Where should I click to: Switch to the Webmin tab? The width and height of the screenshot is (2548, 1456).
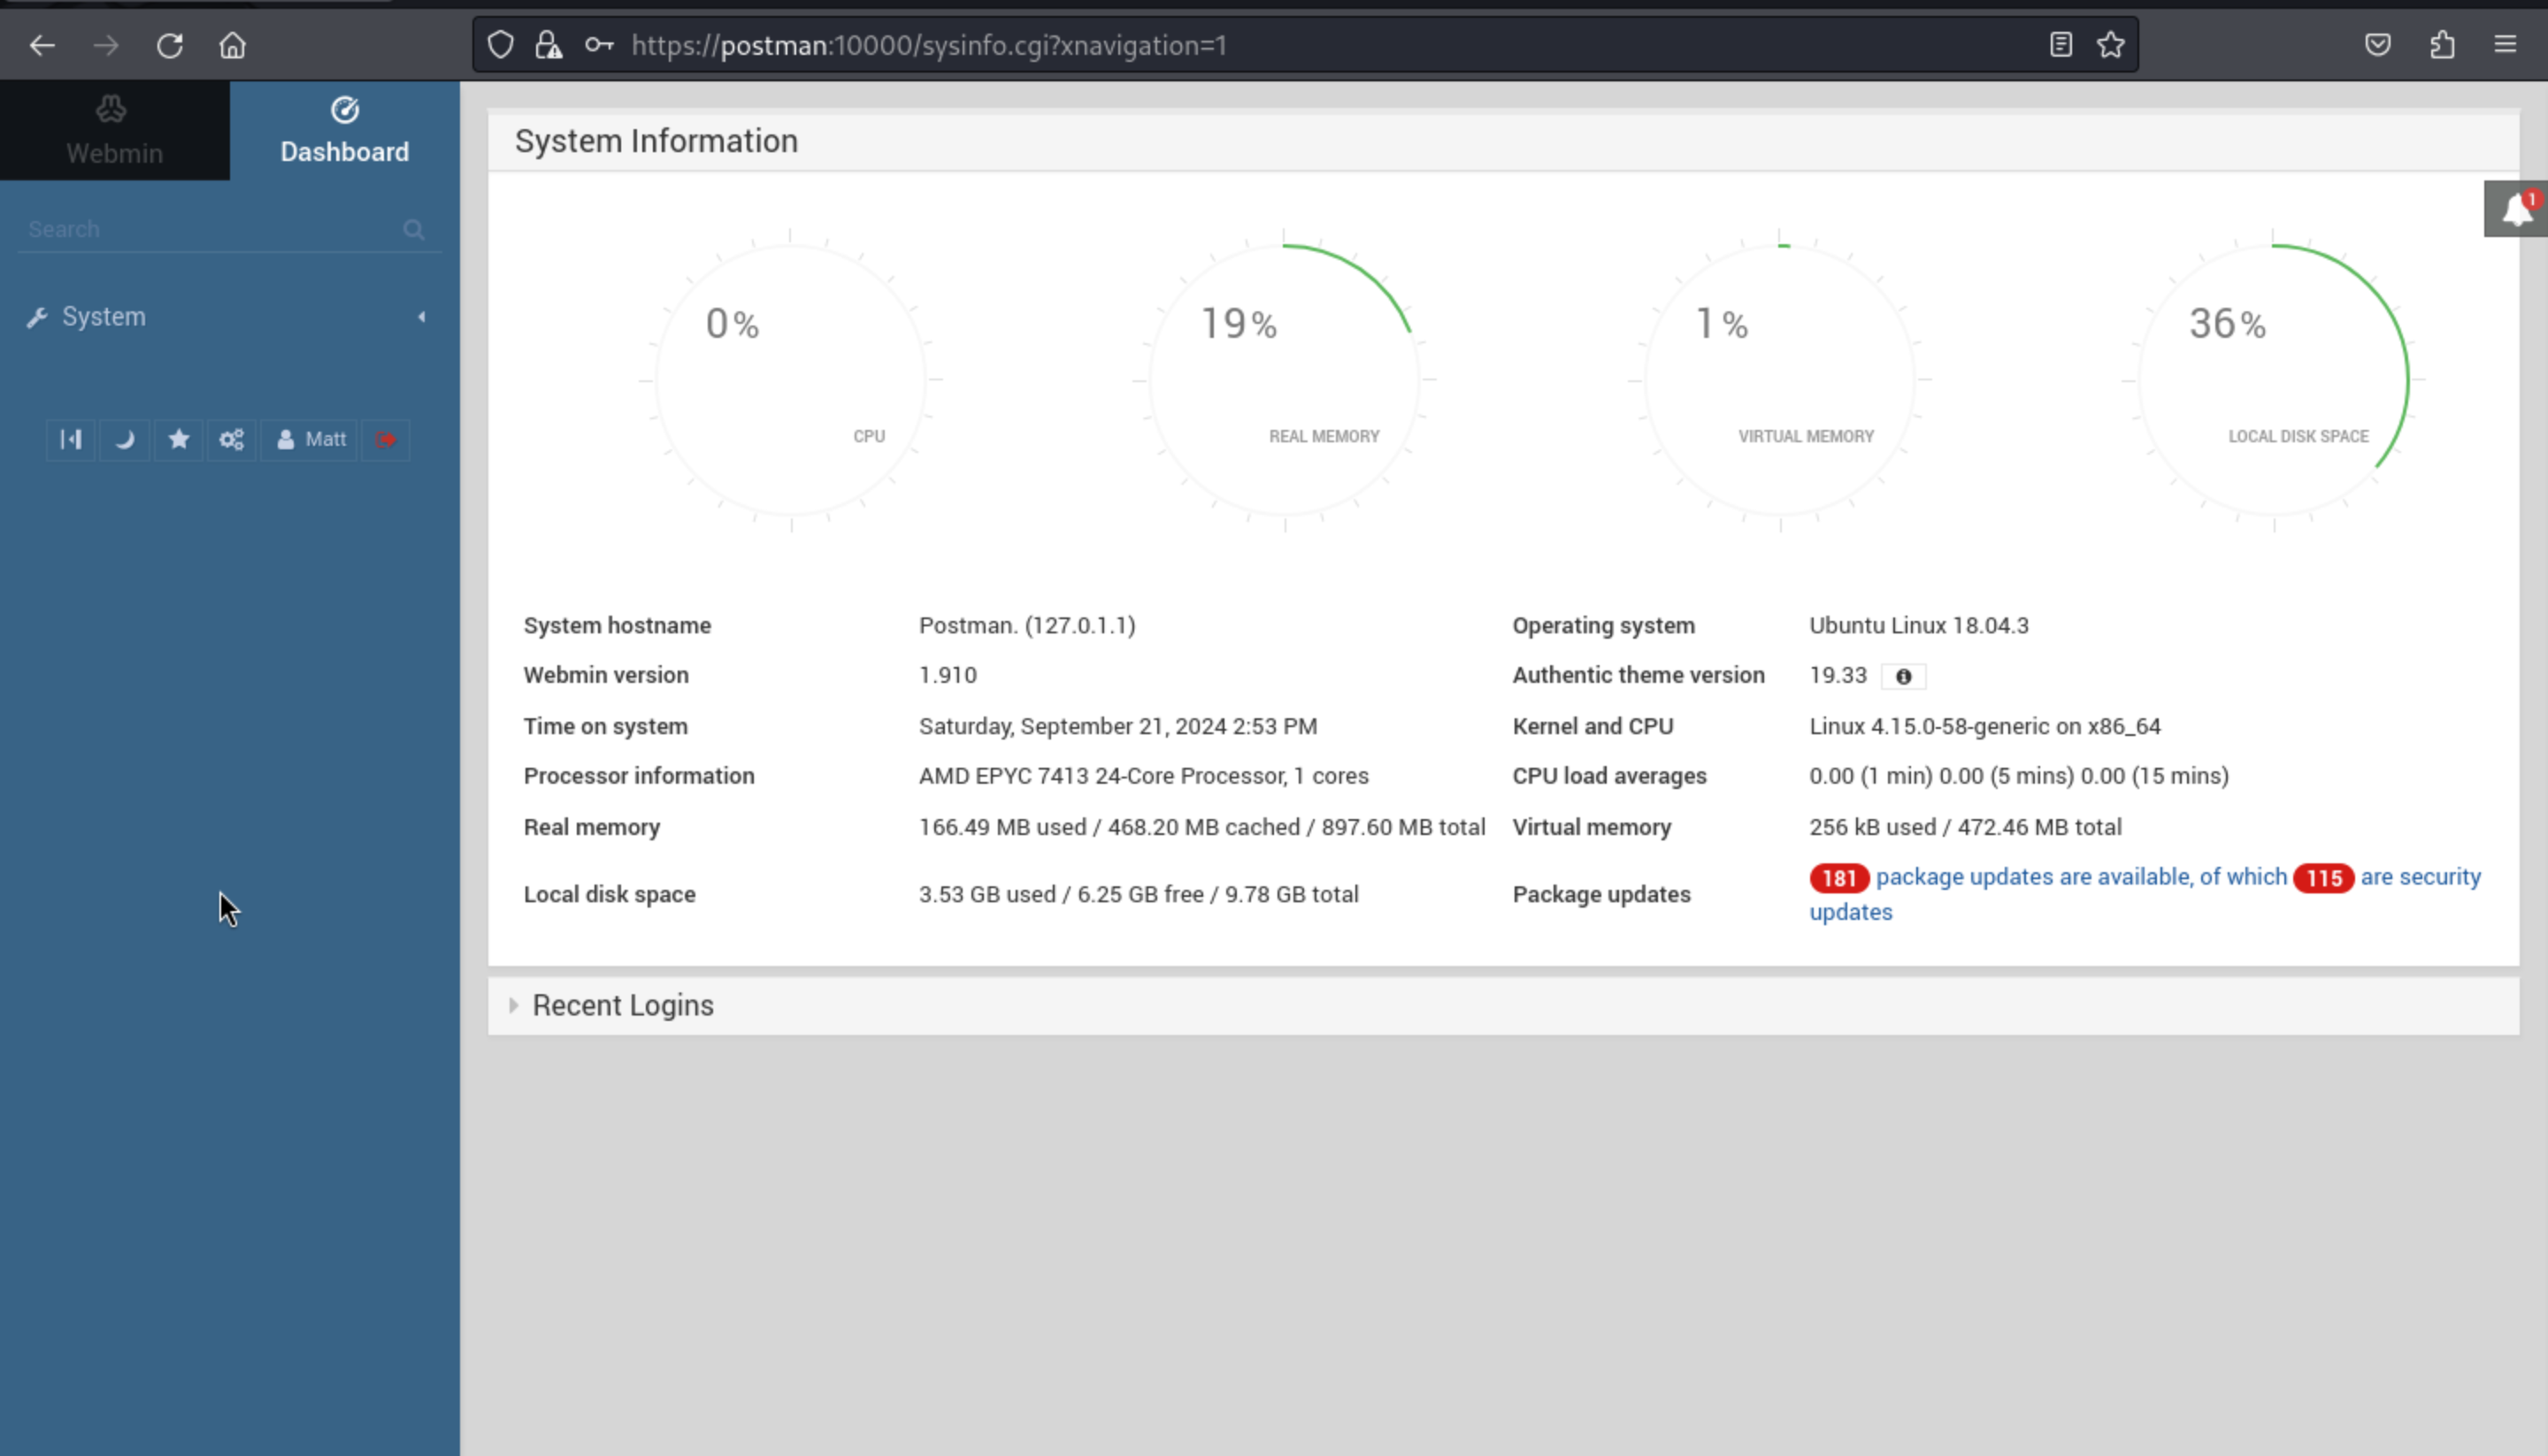(x=114, y=131)
